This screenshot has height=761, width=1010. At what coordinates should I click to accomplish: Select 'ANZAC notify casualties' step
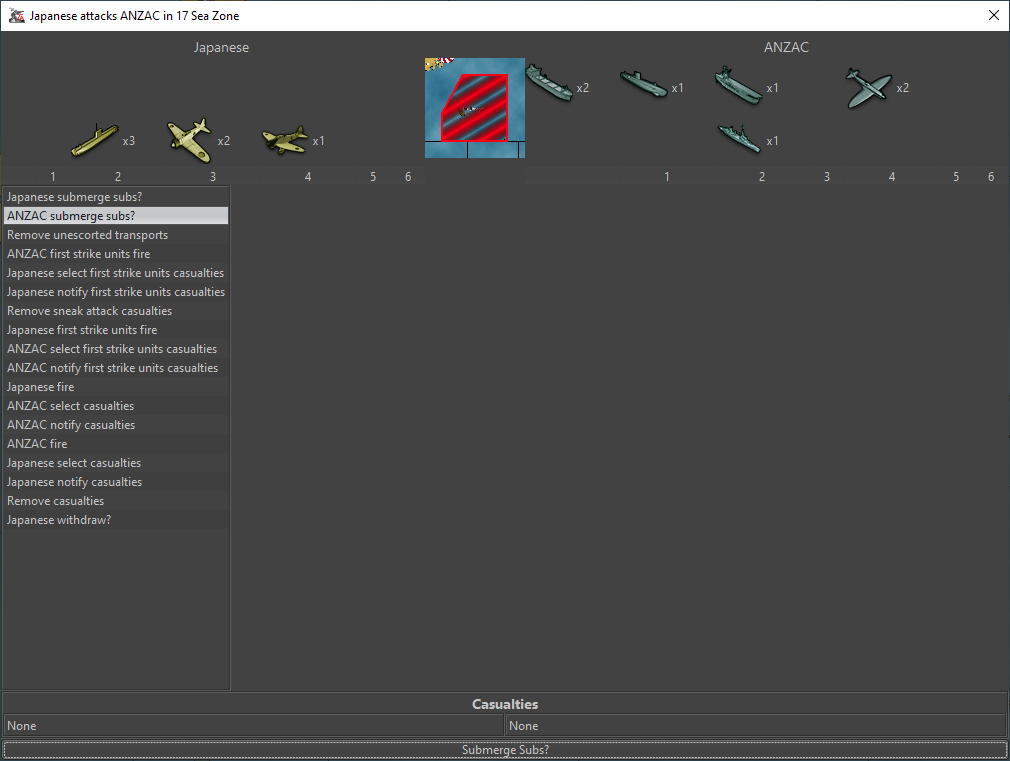116,425
